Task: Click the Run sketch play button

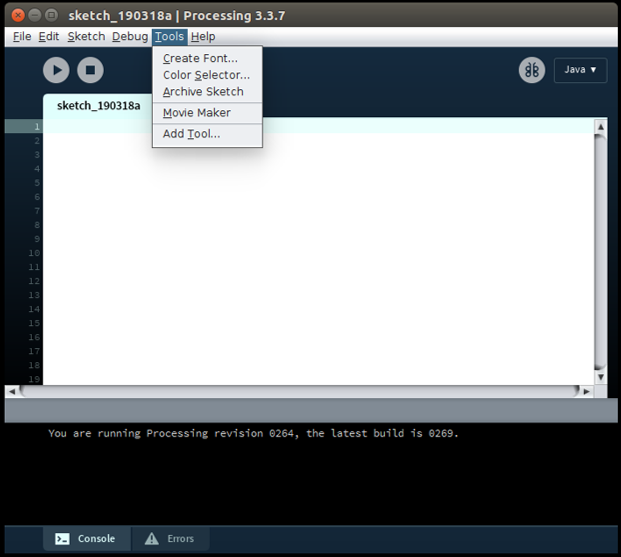Action: coord(56,70)
